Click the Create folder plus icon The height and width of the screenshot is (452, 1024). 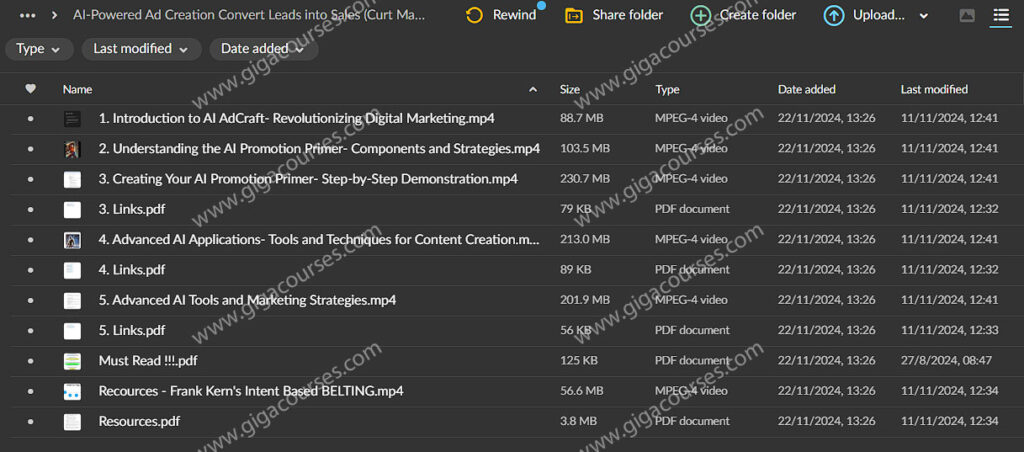(x=701, y=16)
